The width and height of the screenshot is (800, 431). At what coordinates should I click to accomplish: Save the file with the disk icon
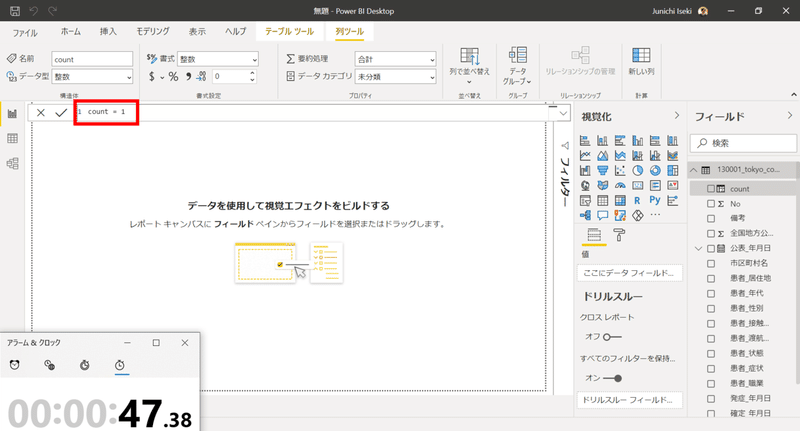coord(15,11)
